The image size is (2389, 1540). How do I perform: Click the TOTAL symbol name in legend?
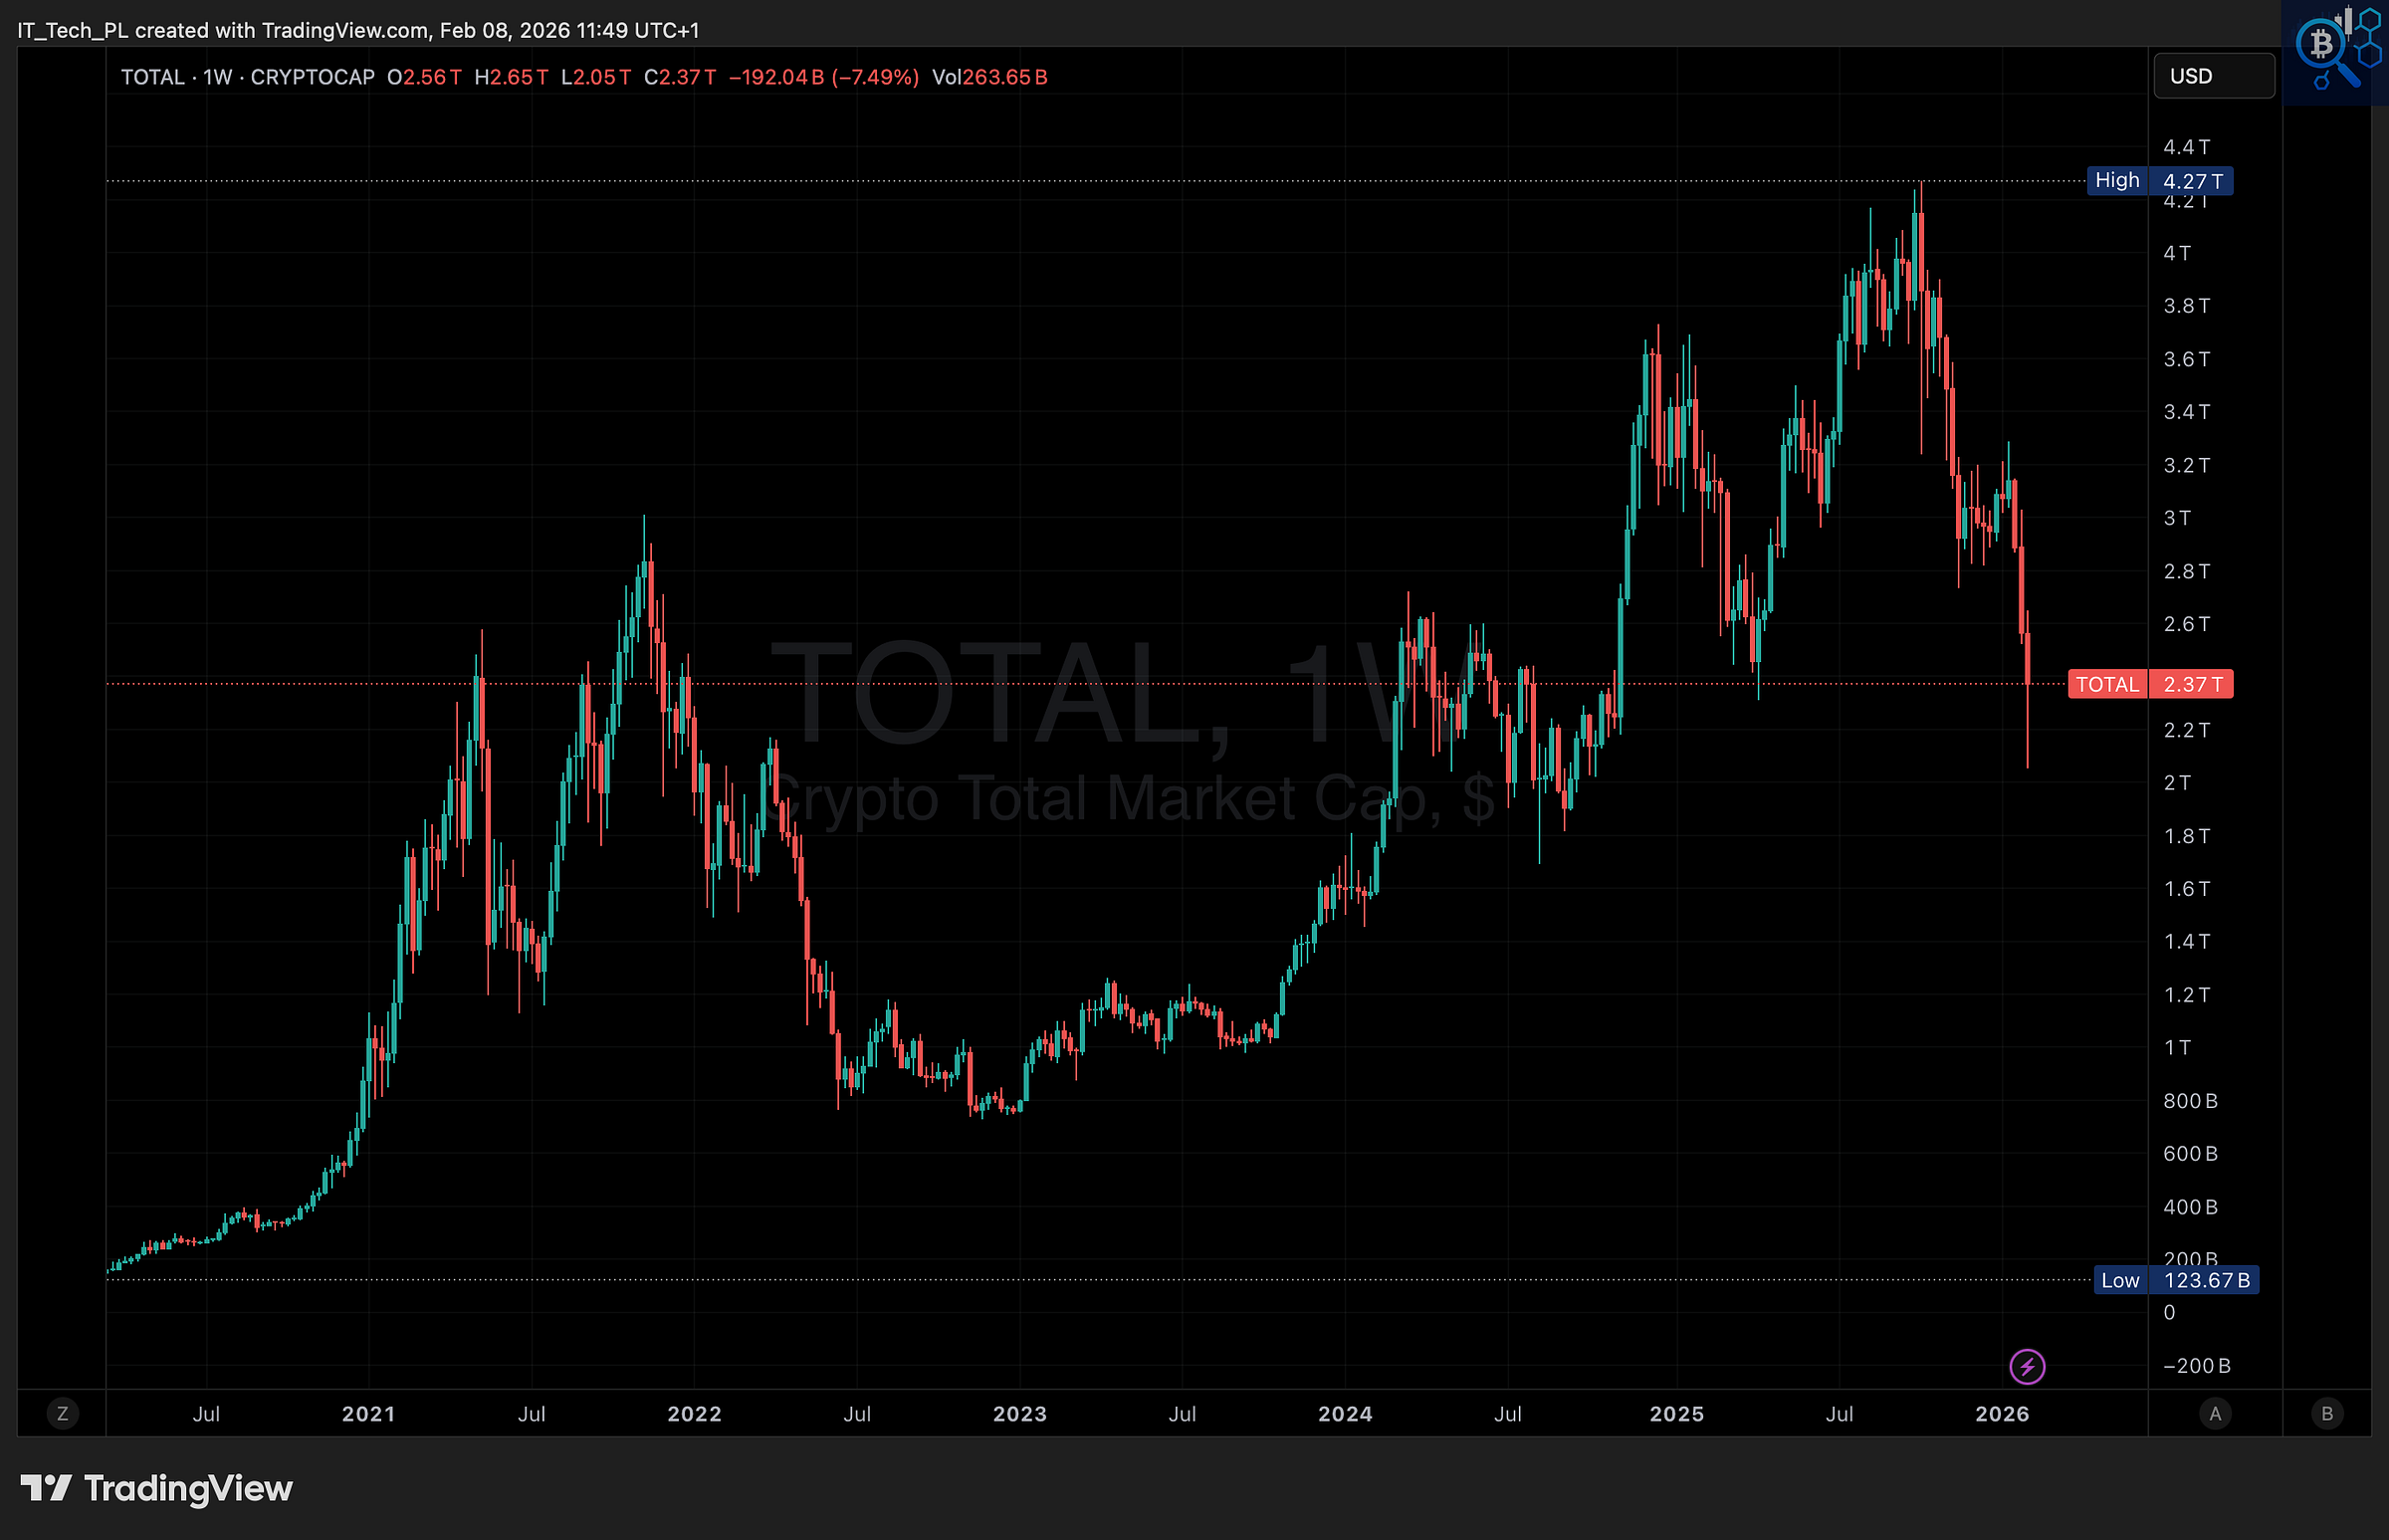point(153,77)
